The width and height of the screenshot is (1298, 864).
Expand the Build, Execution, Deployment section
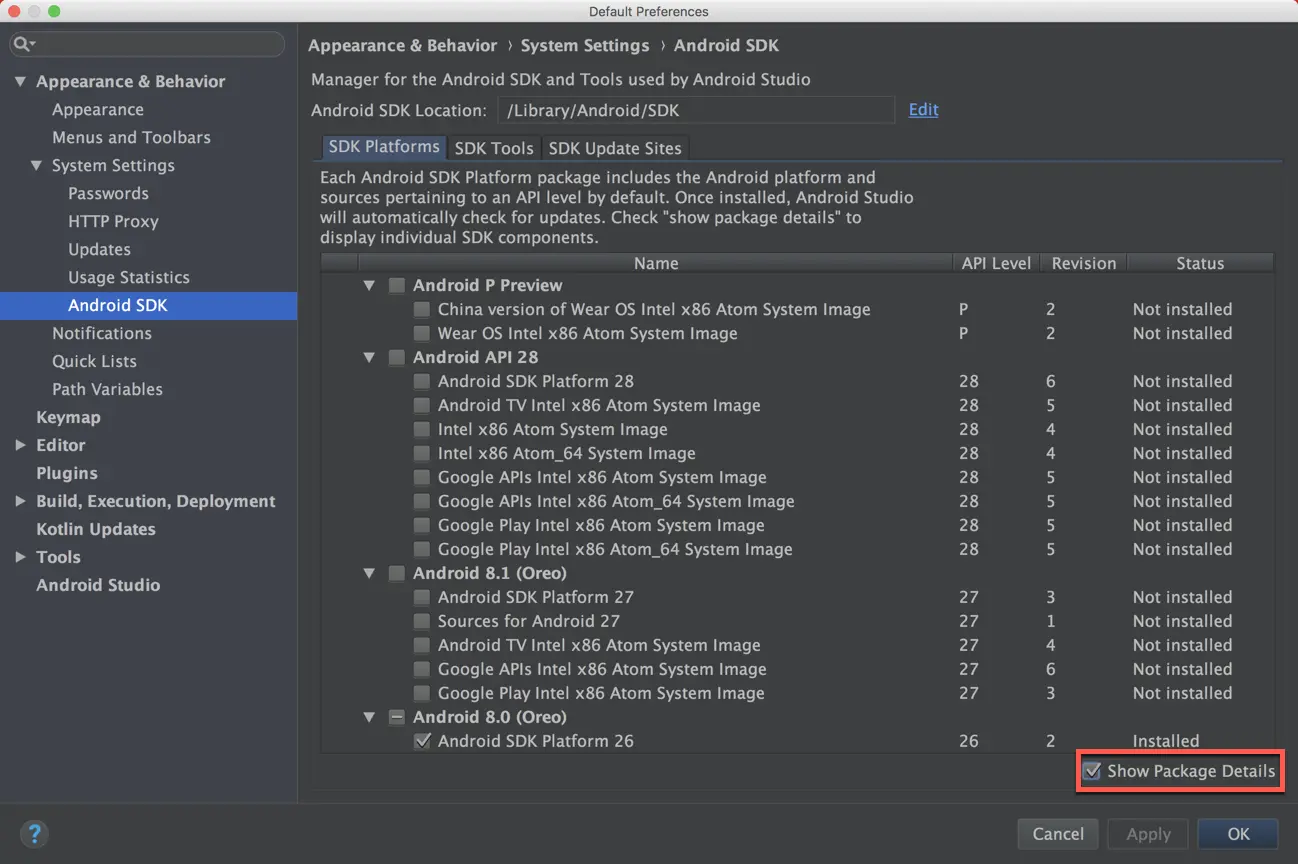(20, 501)
